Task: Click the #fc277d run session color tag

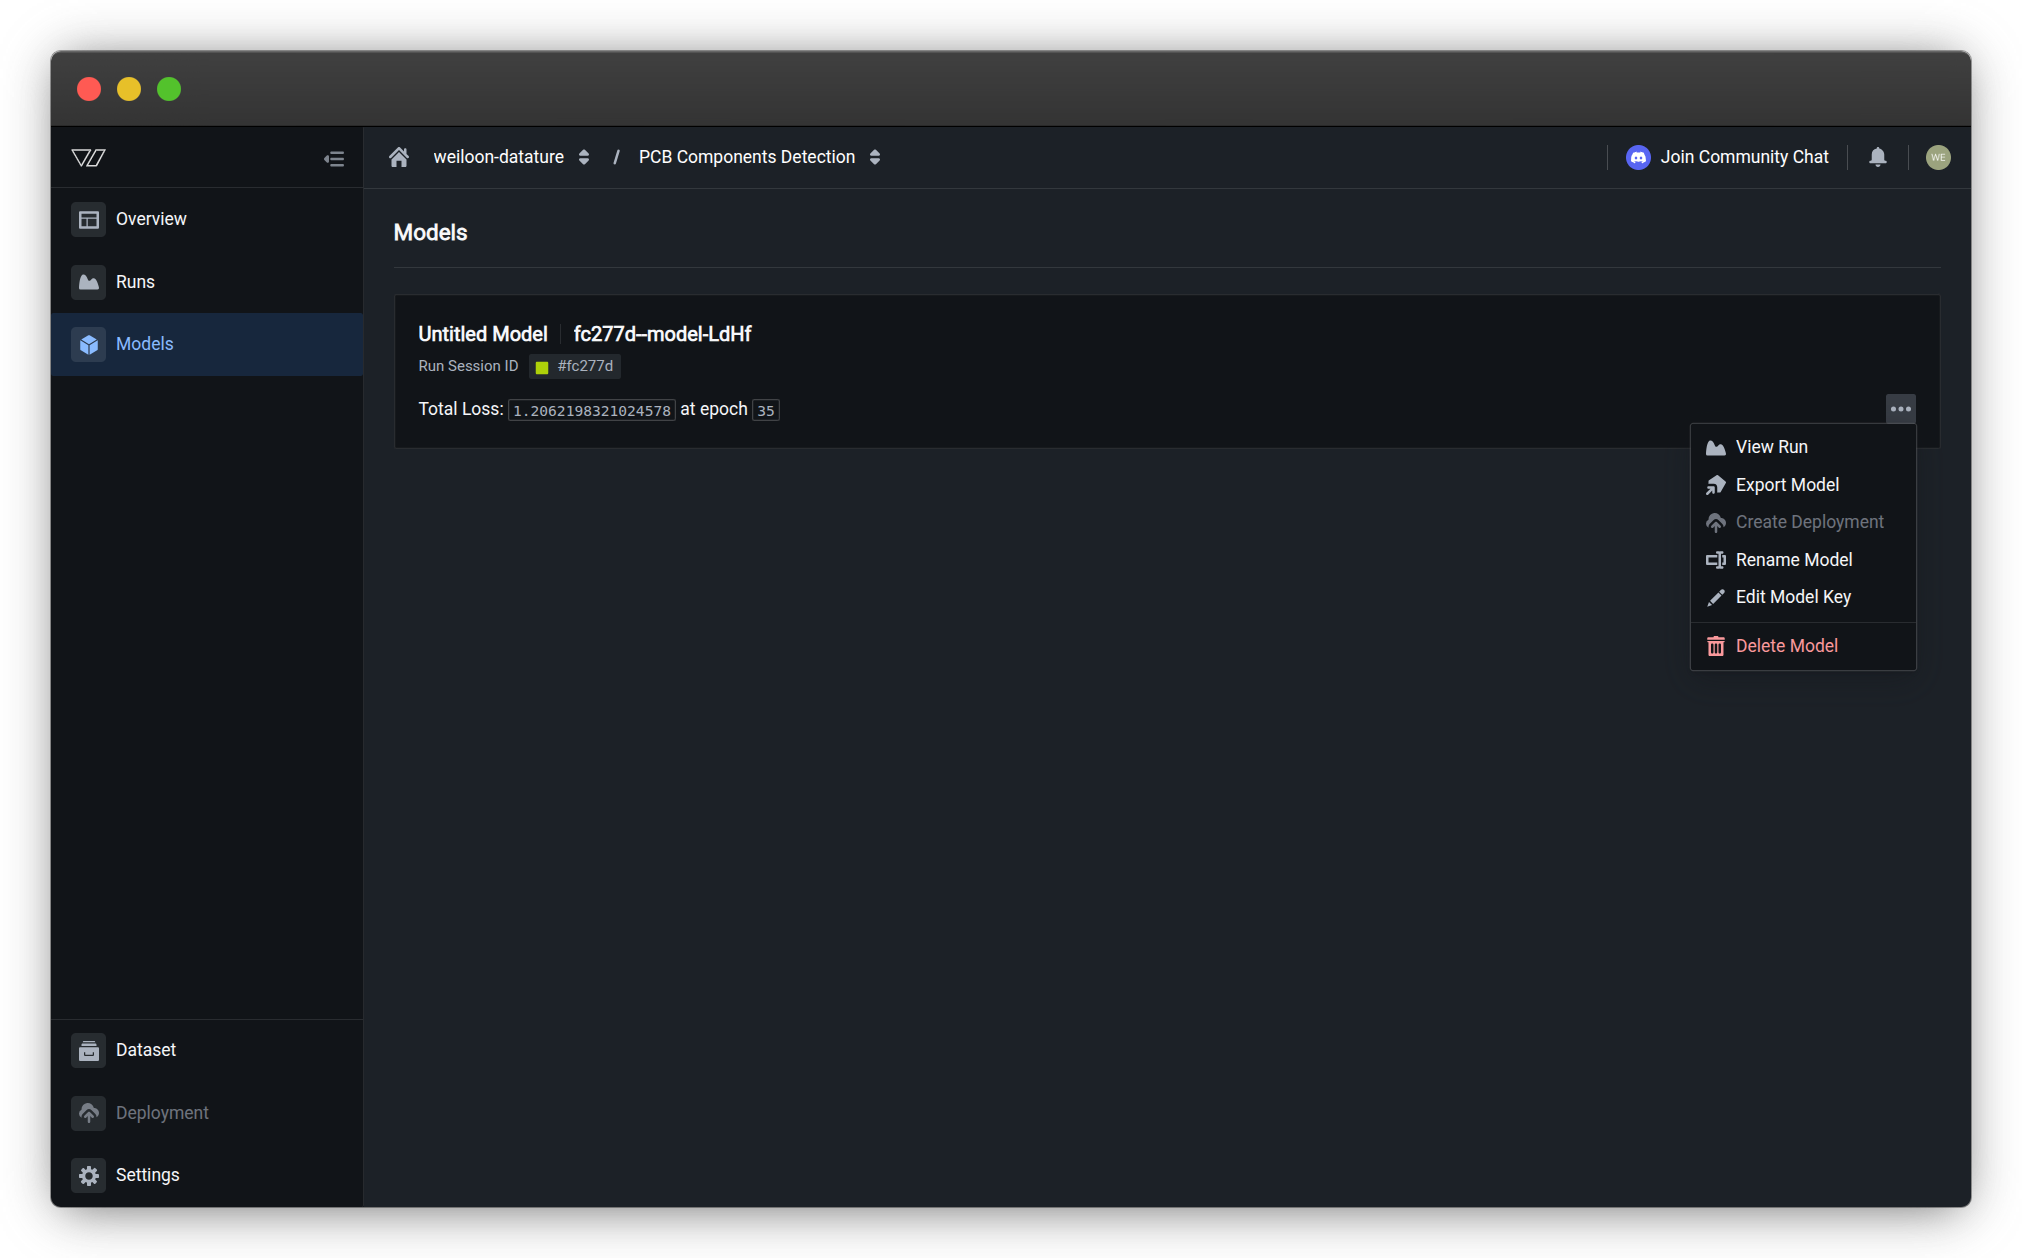Action: [575, 366]
